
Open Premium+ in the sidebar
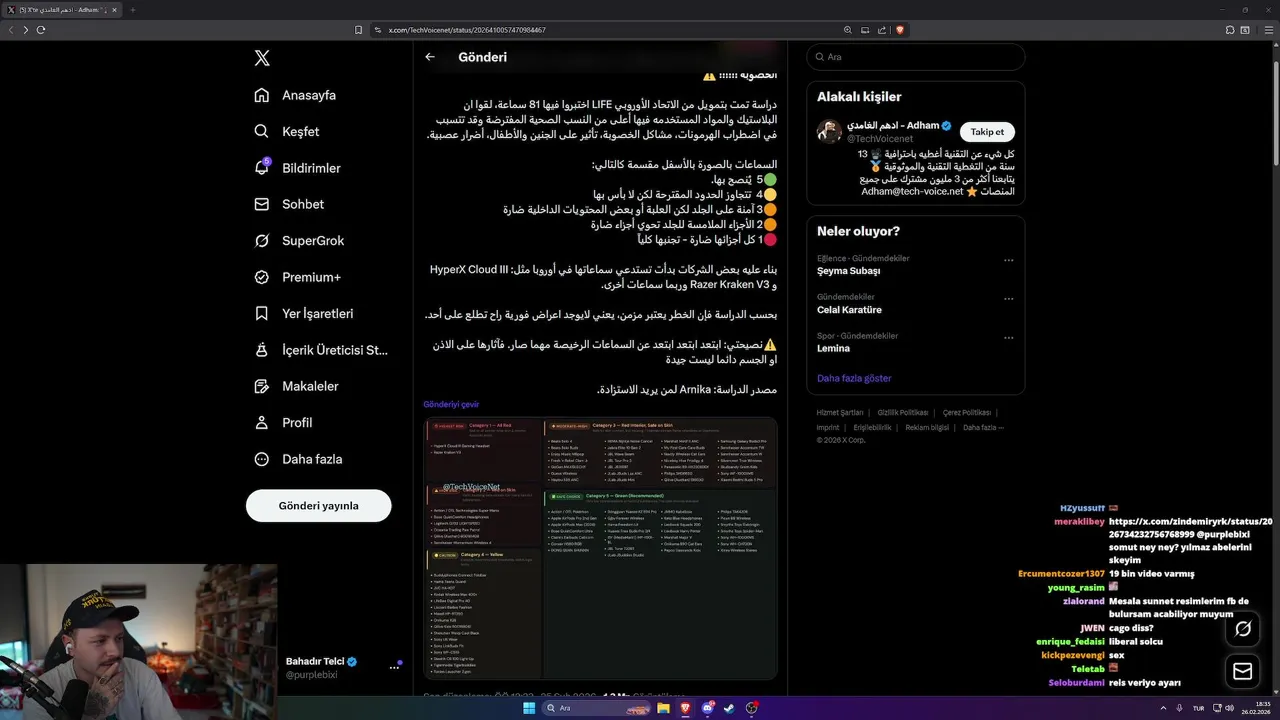coord(297,277)
